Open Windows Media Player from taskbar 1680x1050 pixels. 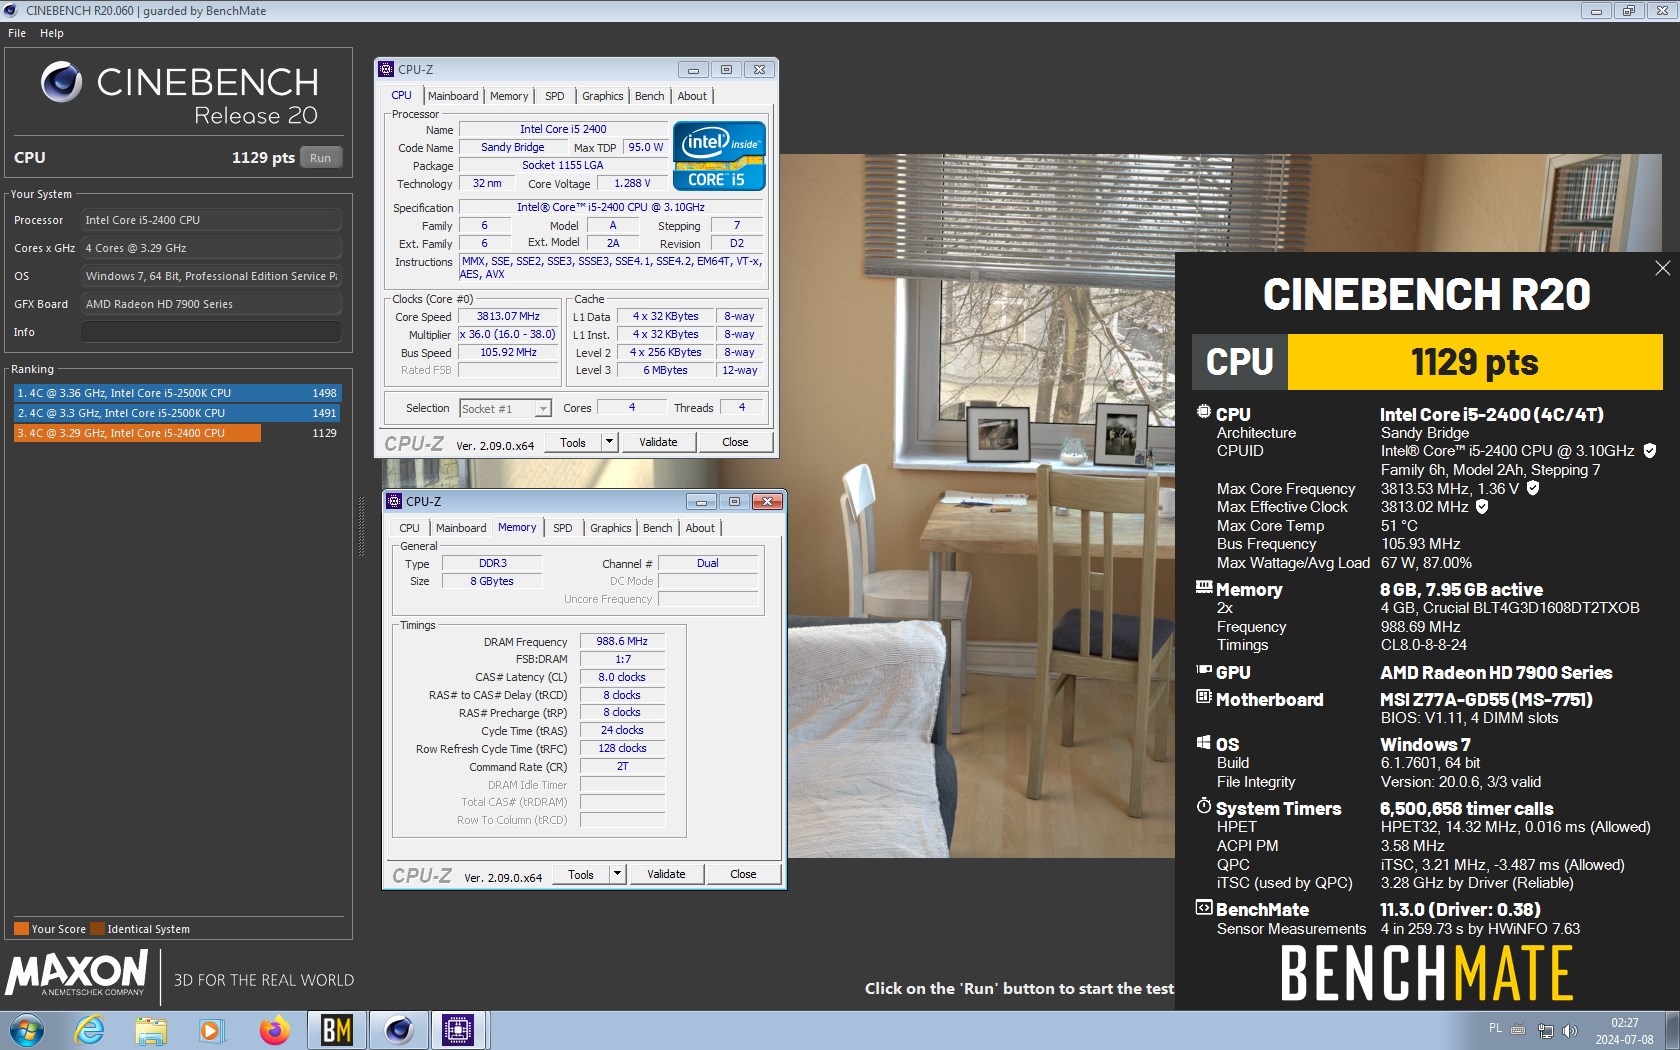click(x=211, y=1030)
